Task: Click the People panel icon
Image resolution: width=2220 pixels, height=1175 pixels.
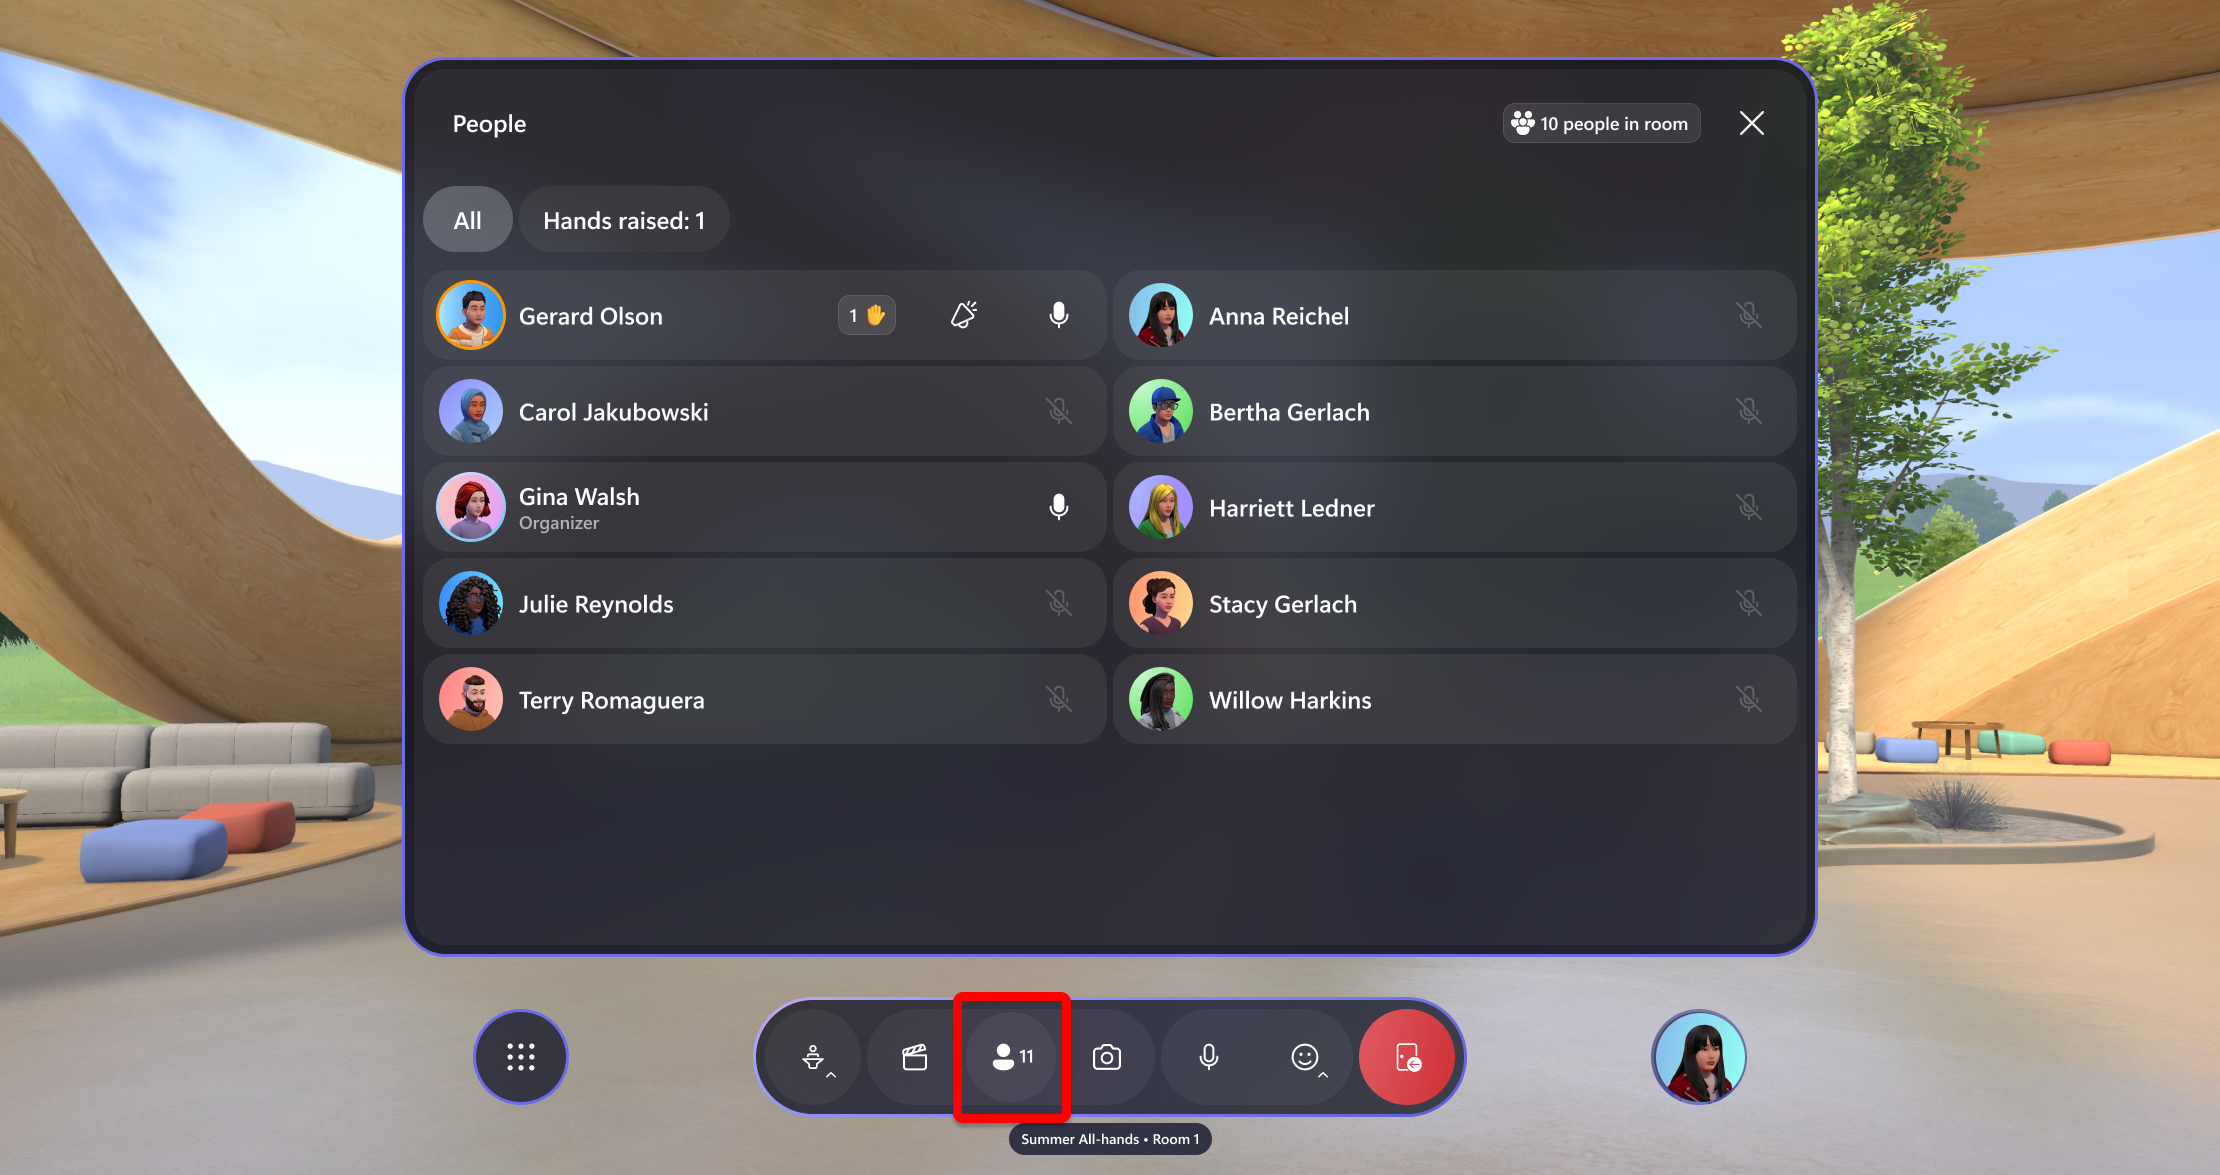Action: tap(1013, 1055)
